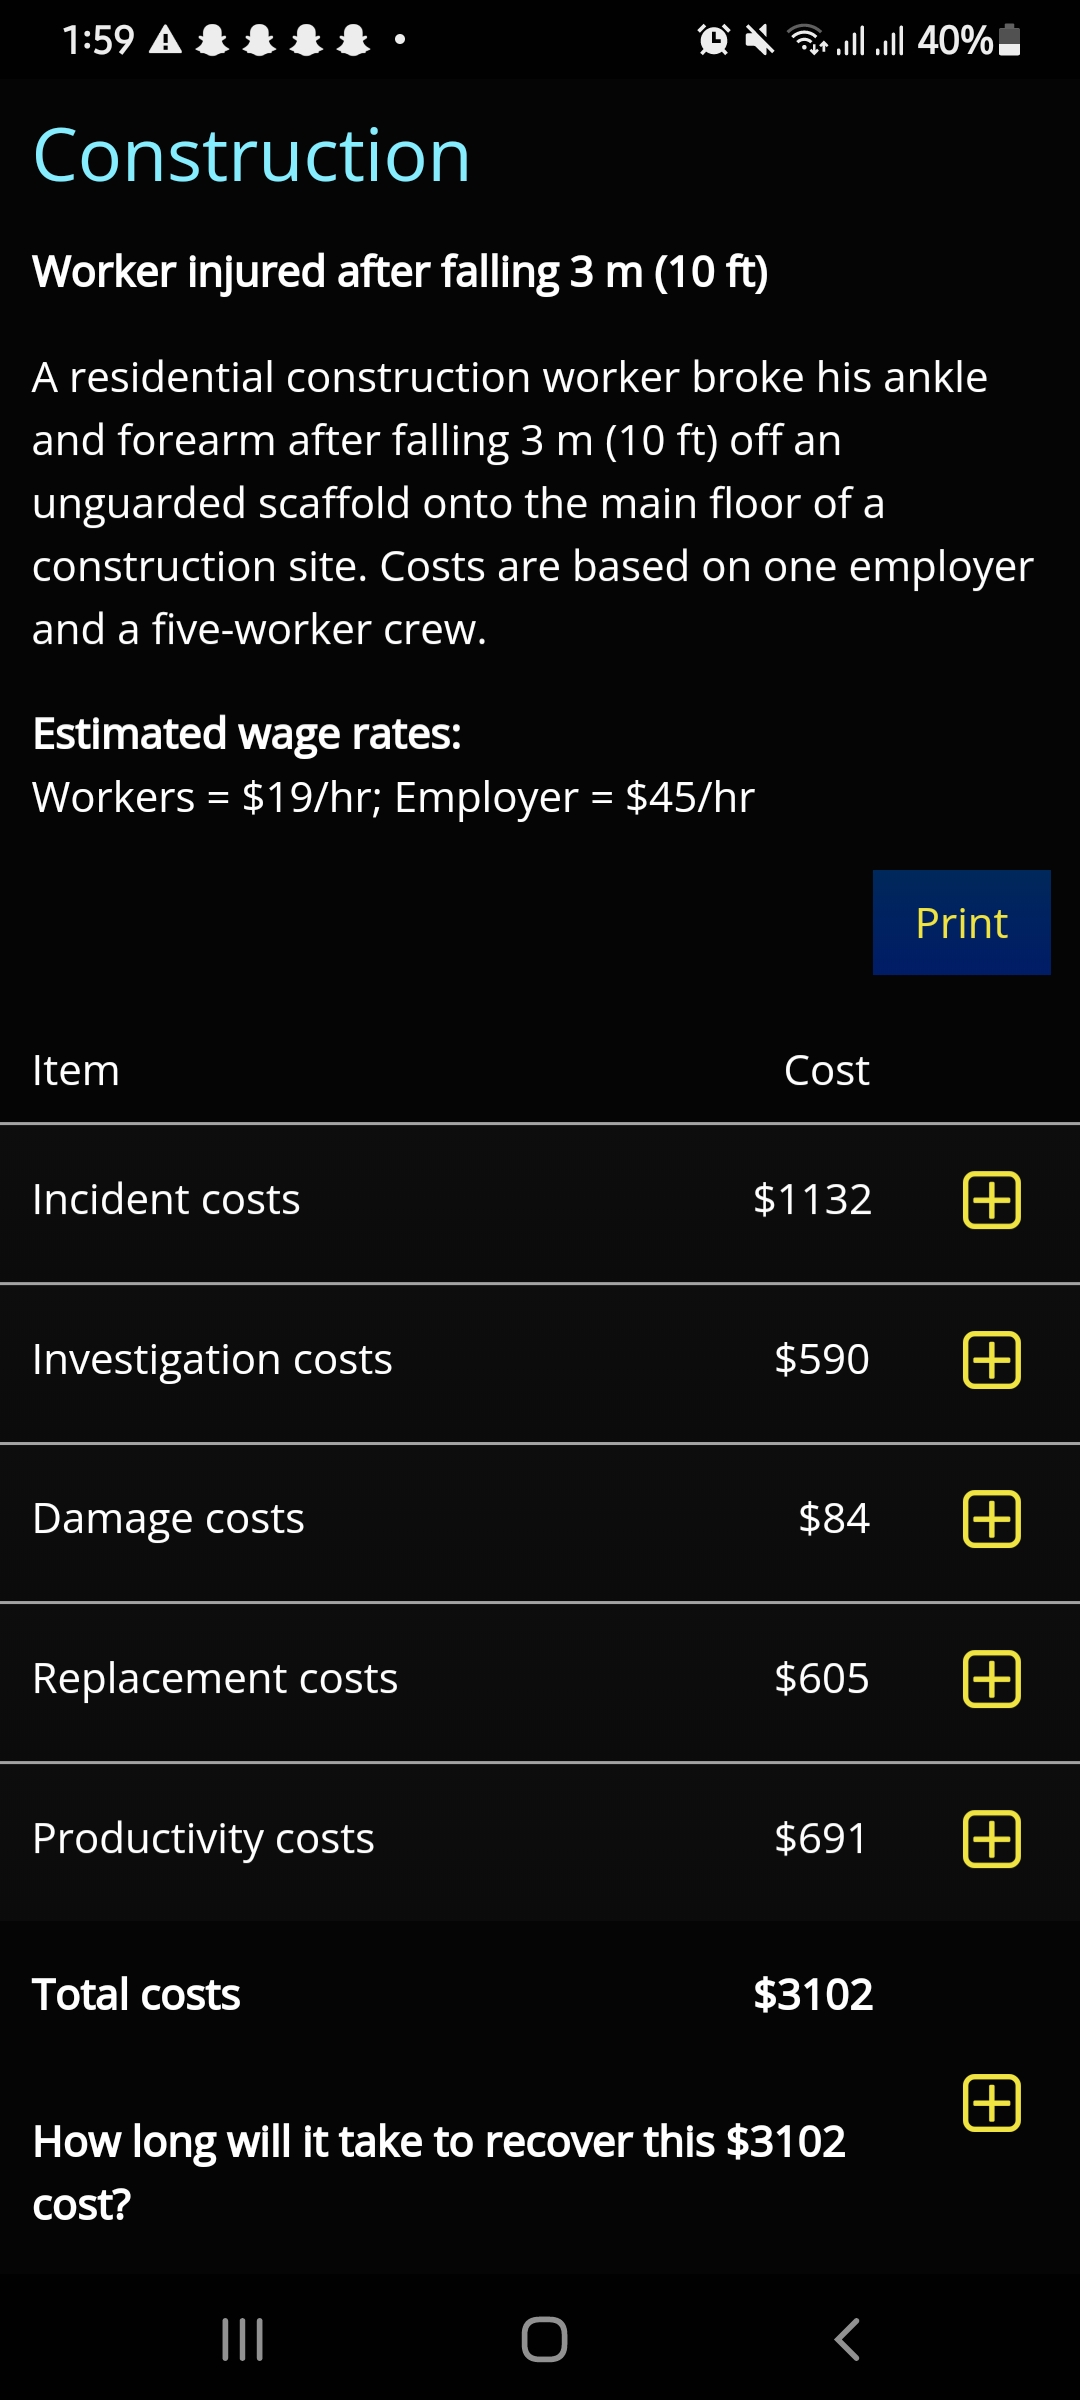The width and height of the screenshot is (1080, 2400).
Task: Open the recent apps navigation icon
Action: click(242, 2340)
